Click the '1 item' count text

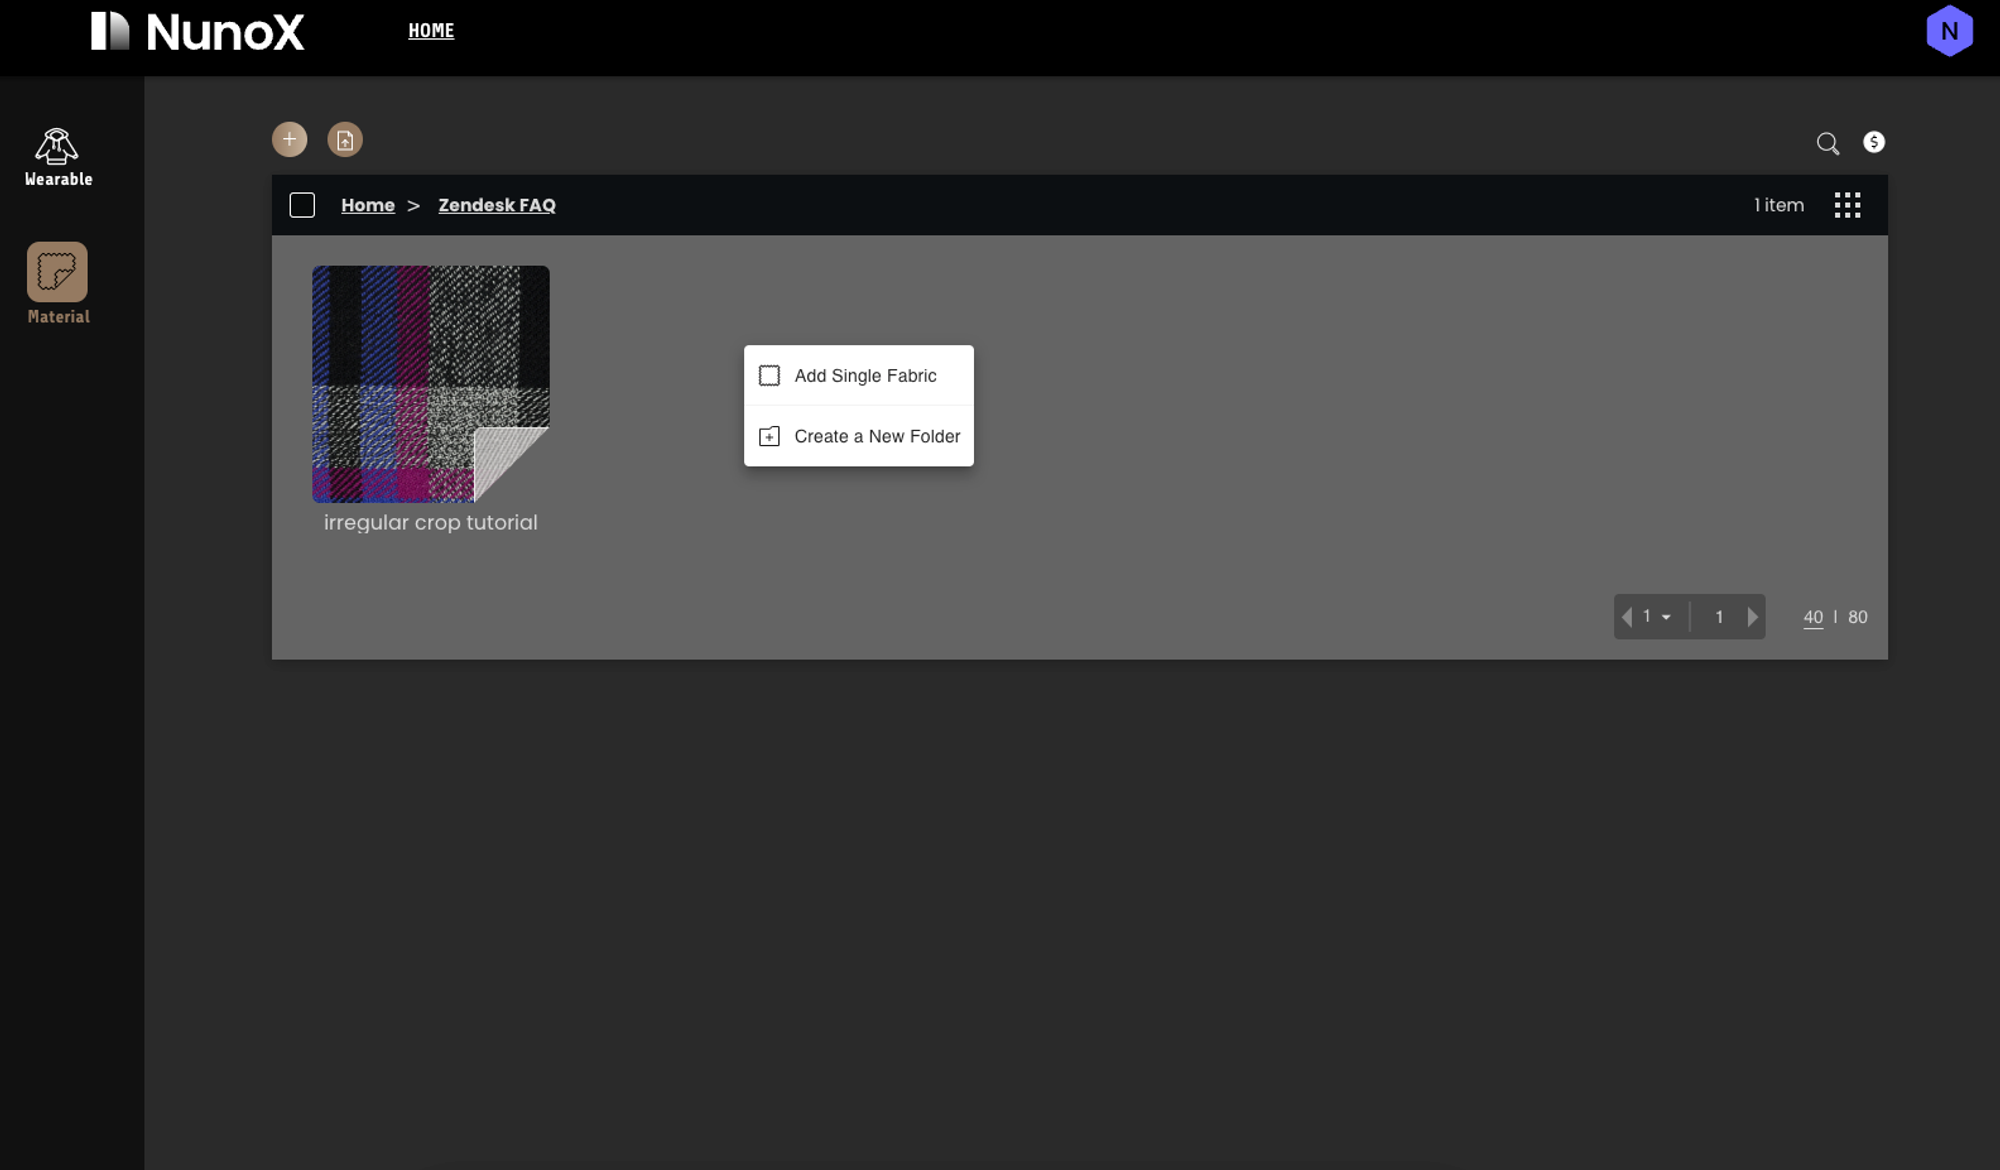tap(1779, 205)
